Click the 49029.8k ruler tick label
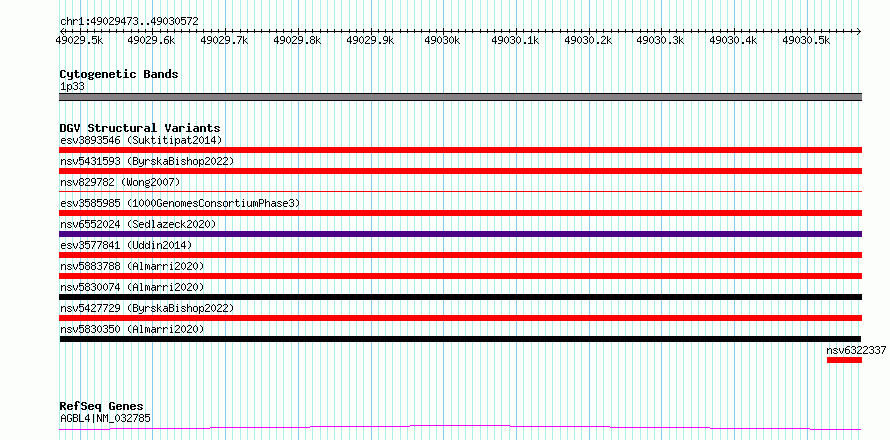 click(297, 40)
